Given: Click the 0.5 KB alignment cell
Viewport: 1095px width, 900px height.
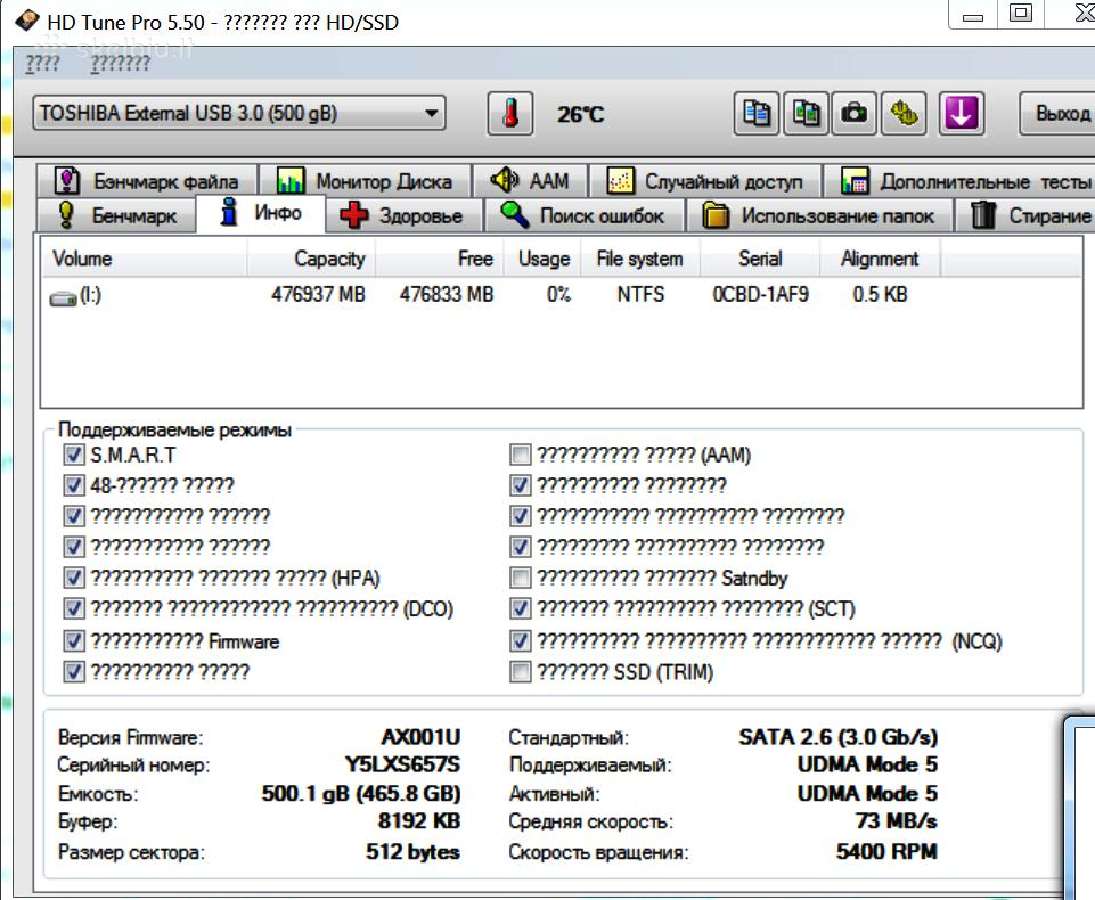Looking at the screenshot, I should (x=880, y=295).
